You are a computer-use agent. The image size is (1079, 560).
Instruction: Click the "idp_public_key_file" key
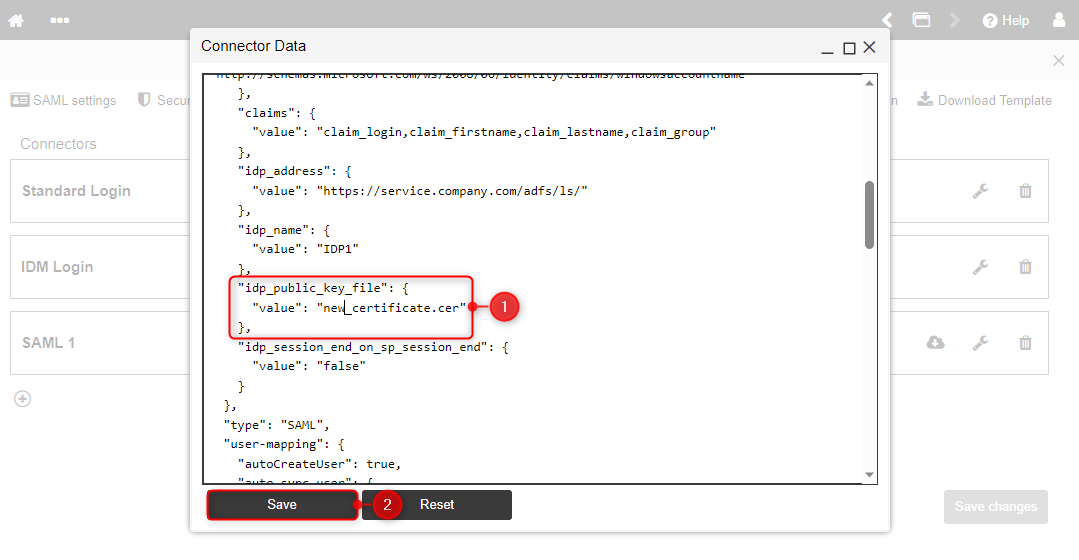click(x=313, y=288)
